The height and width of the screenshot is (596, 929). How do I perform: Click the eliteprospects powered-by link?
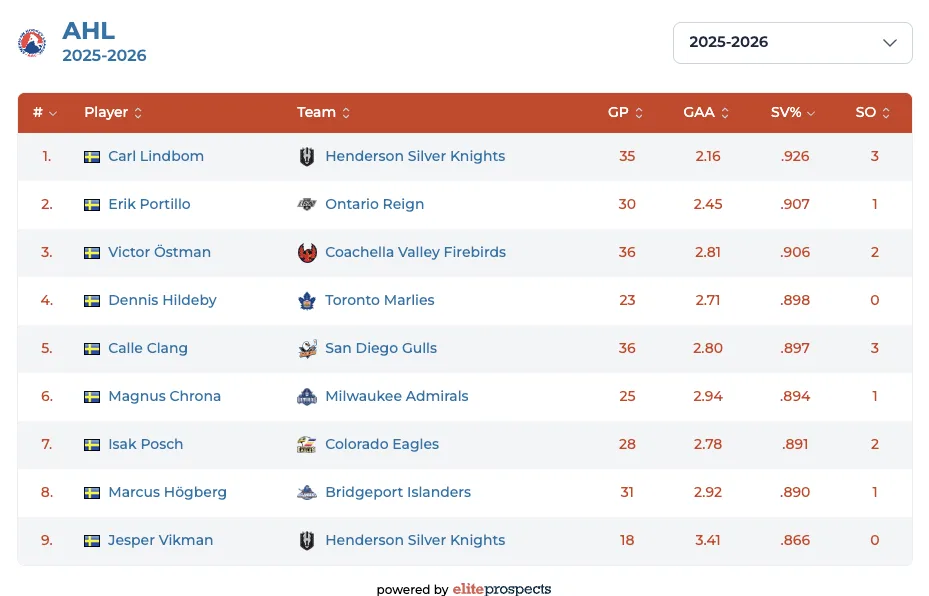coord(501,590)
